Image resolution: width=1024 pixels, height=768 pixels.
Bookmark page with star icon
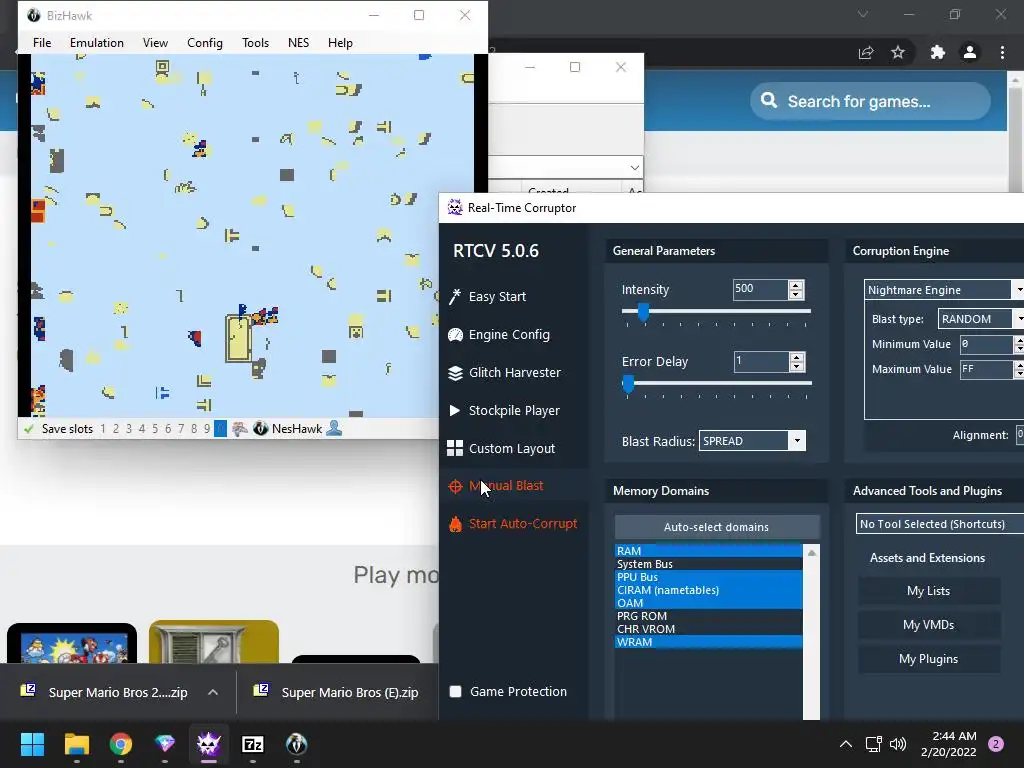pos(898,52)
